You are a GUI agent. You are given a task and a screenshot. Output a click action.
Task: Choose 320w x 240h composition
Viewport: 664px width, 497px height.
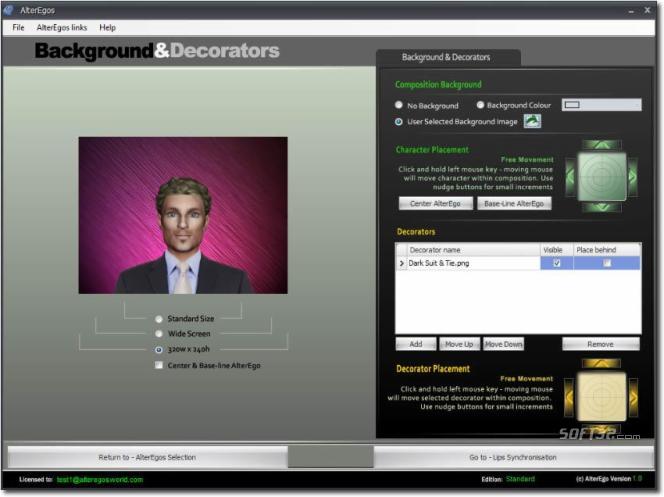tap(159, 349)
